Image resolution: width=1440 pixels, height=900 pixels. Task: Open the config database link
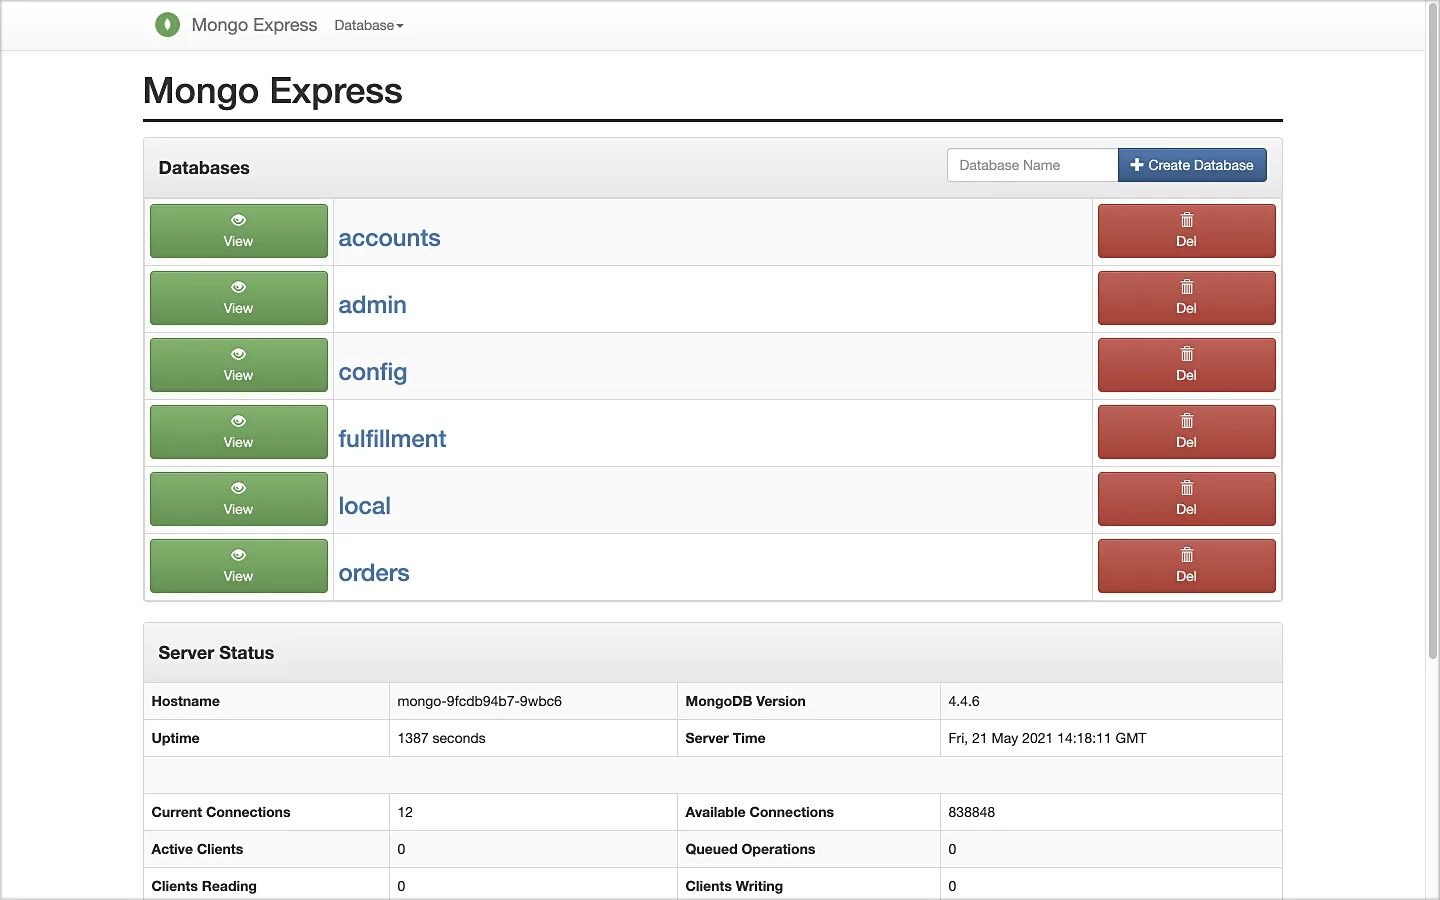pyautogui.click(x=372, y=372)
